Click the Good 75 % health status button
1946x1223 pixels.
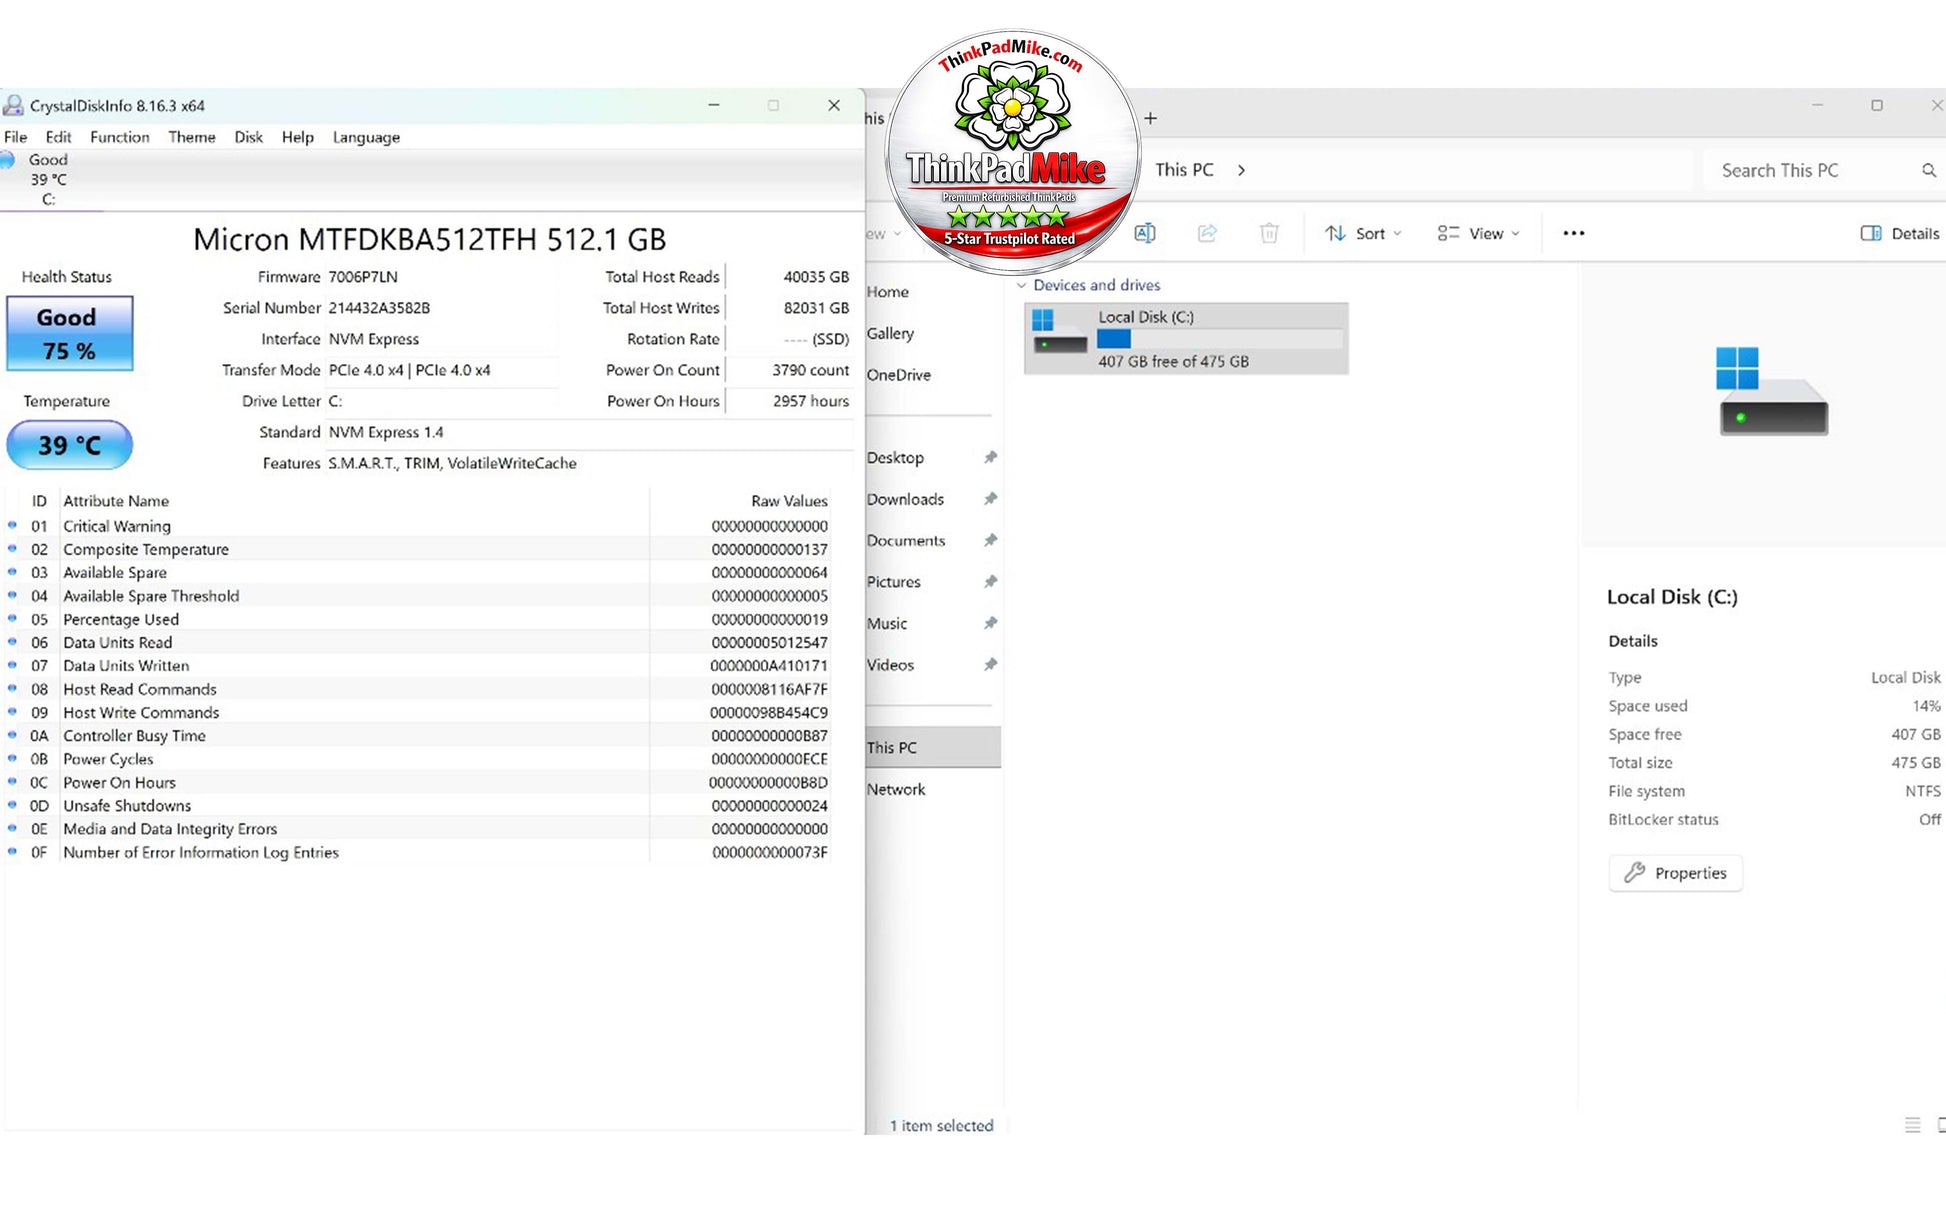click(x=70, y=333)
